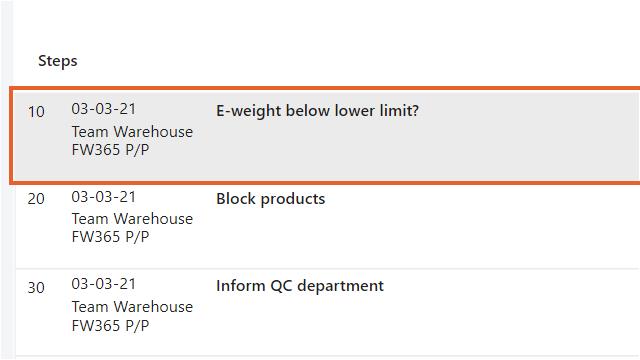Select the 03-03-21 date of step 20

click(103, 197)
